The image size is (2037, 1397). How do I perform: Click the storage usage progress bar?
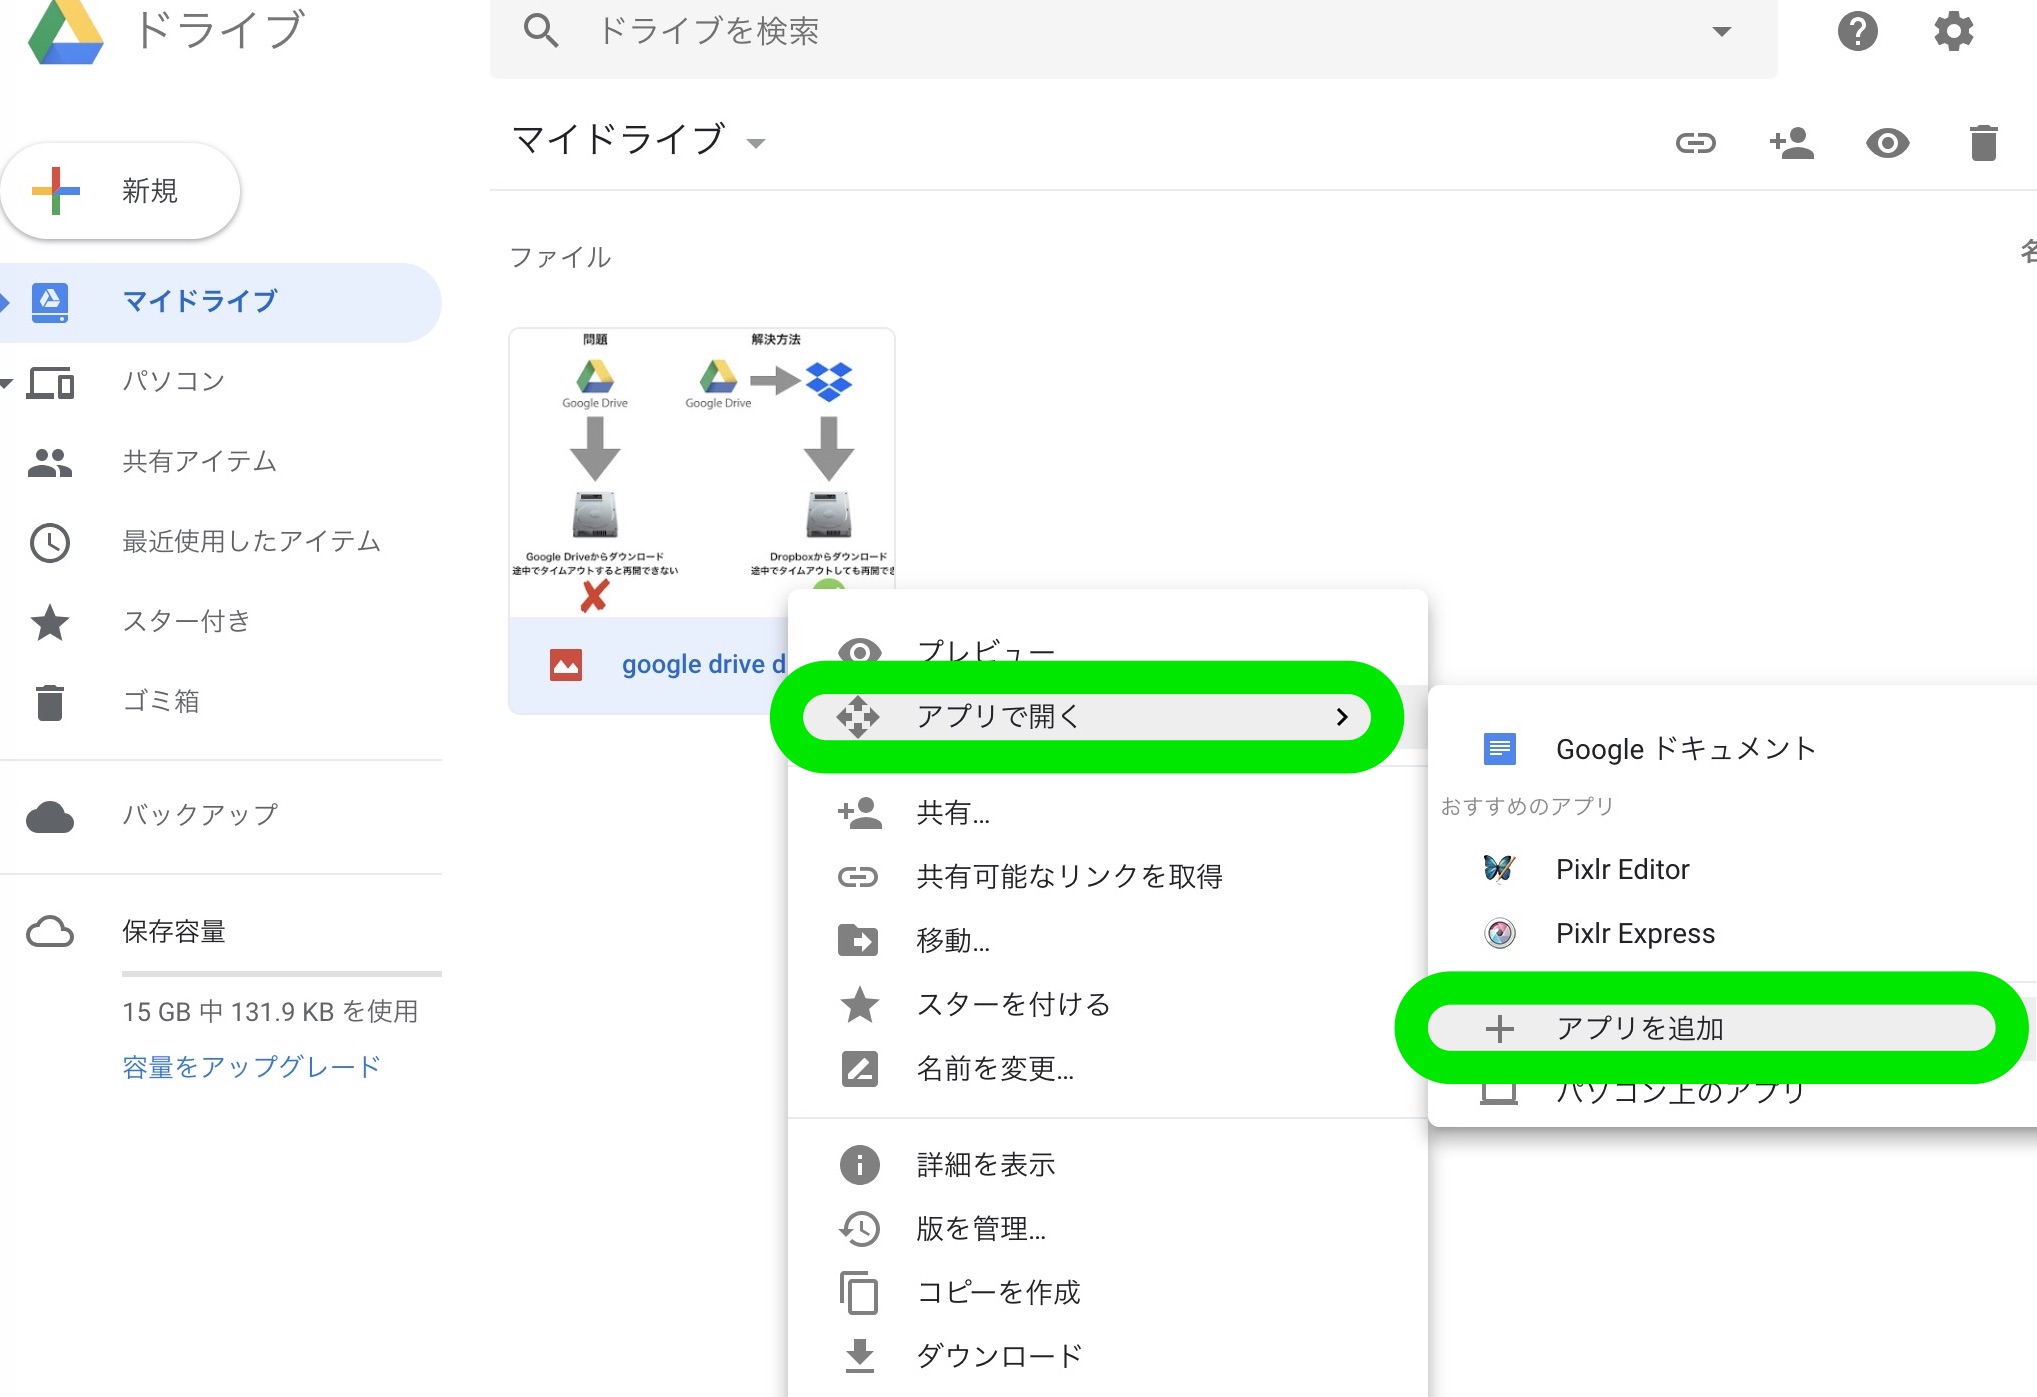pyautogui.click(x=282, y=974)
